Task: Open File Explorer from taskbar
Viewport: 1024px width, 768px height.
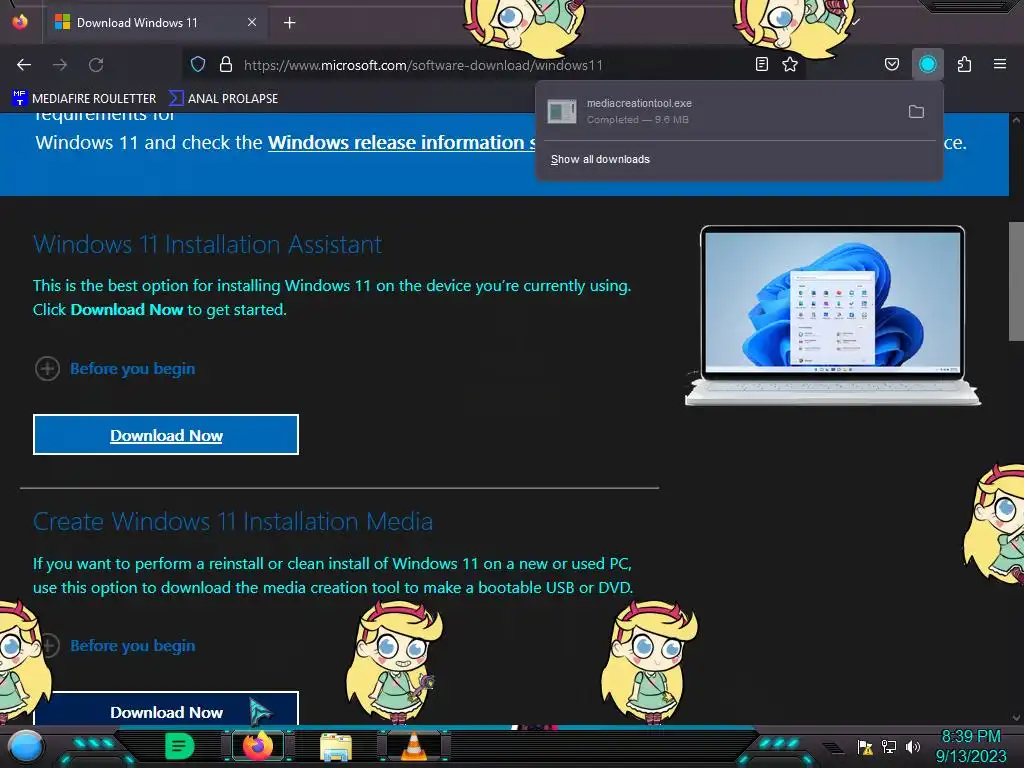Action: 336,746
